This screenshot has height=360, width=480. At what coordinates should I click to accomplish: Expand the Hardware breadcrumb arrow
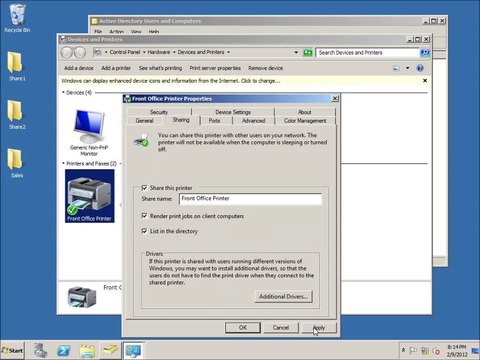174,52
